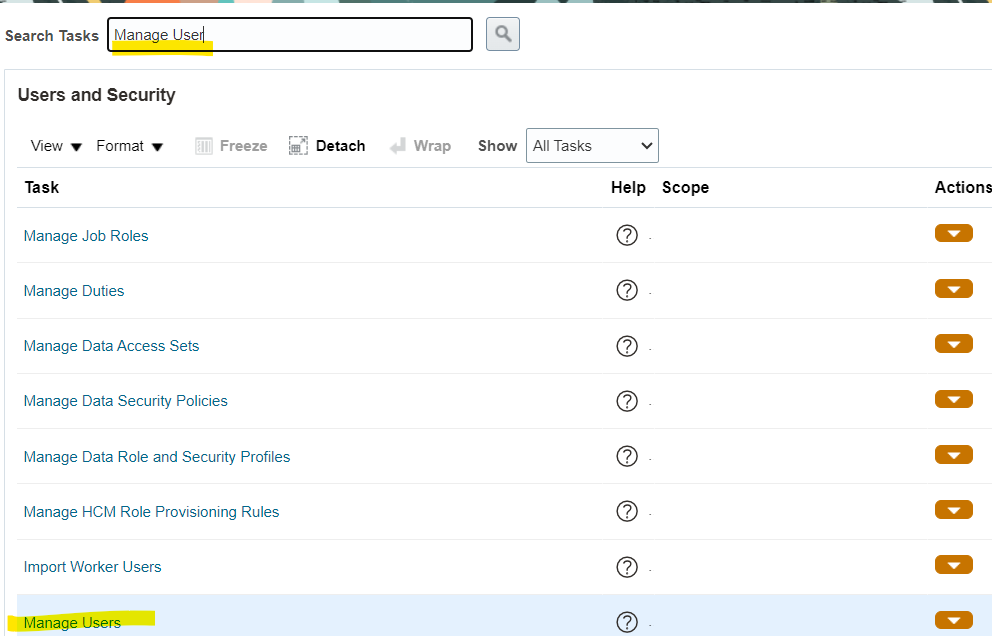The height and width of the screenshot is (636, 992).
Task: Open the Import Worker Users link
Action: tap(92, 567)
